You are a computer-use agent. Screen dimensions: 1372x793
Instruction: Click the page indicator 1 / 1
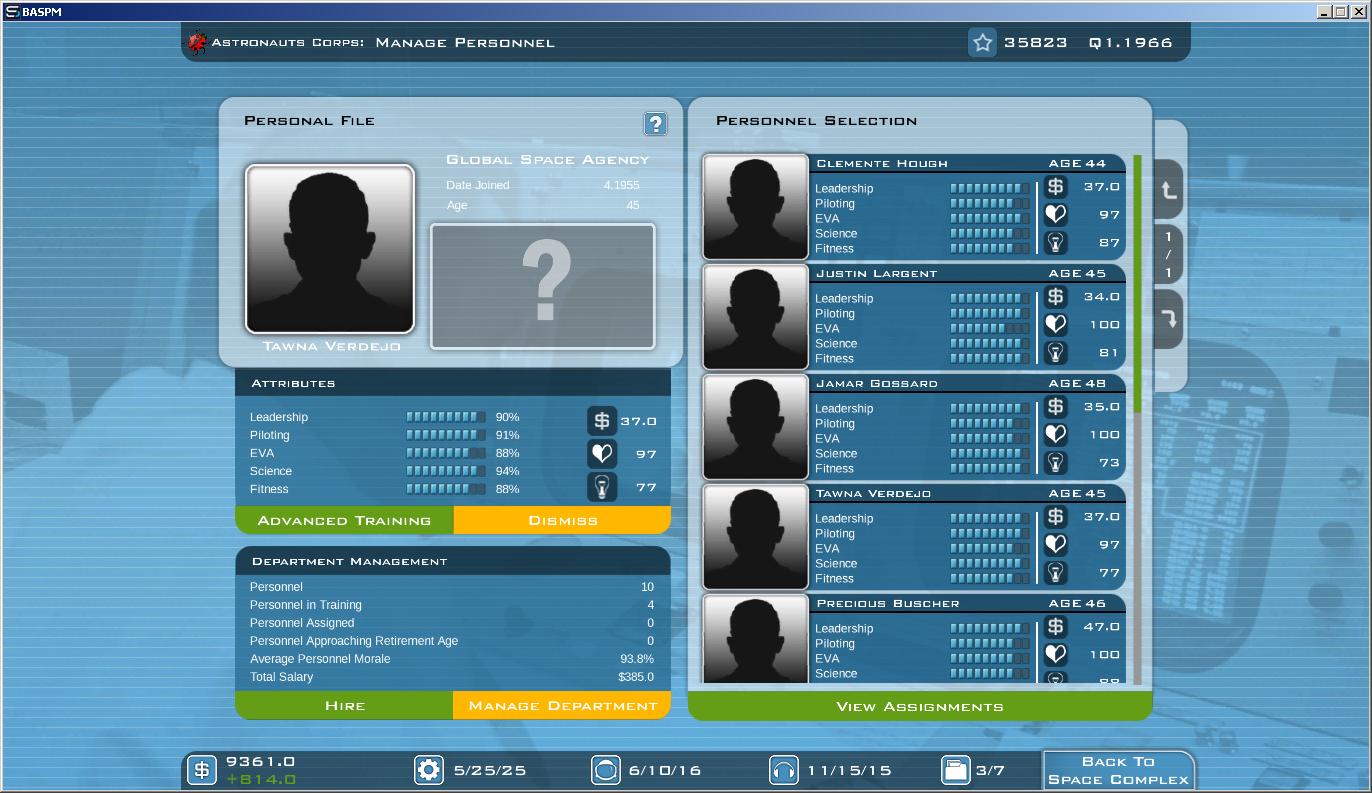1168,255
